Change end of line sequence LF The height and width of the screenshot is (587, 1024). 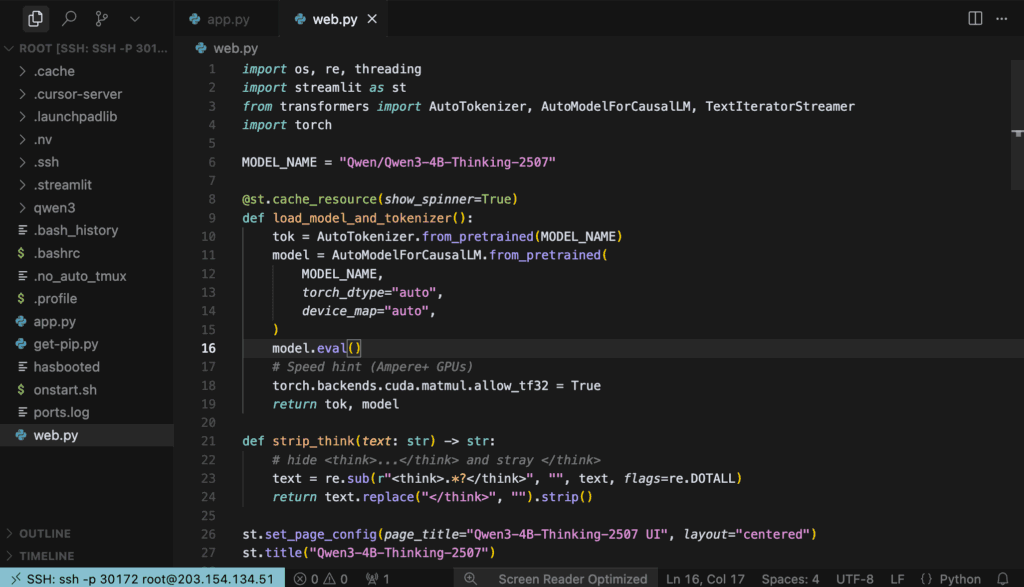(897, 579)
